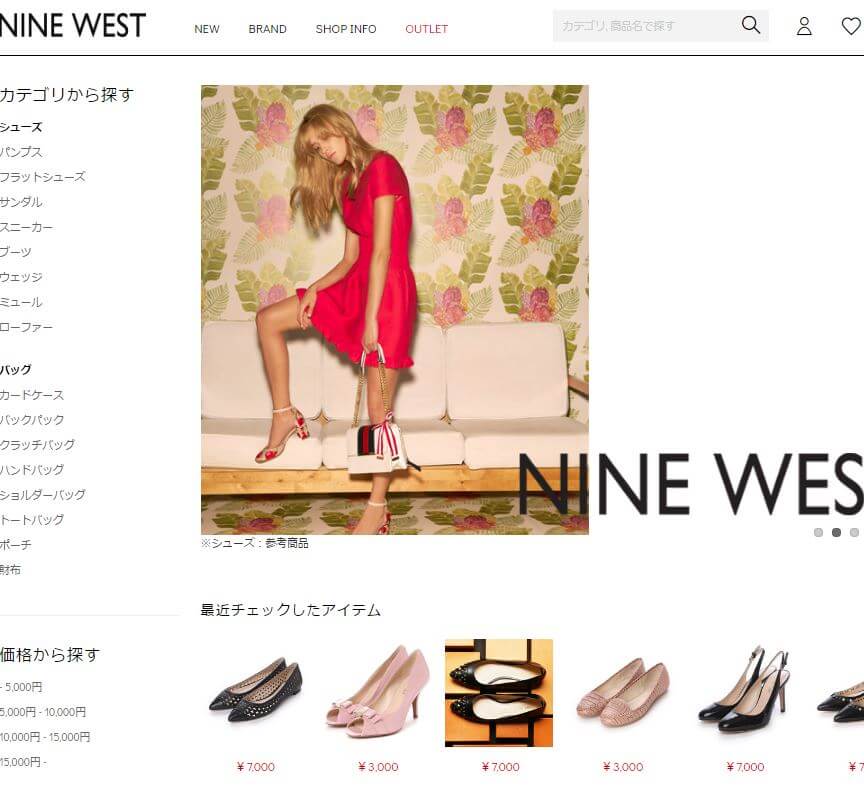Image resolution: width=864 pixels, height=798 pixels.
Task: Filter by 5,000円 - 10,000円 price
Action: coord(42,712)
